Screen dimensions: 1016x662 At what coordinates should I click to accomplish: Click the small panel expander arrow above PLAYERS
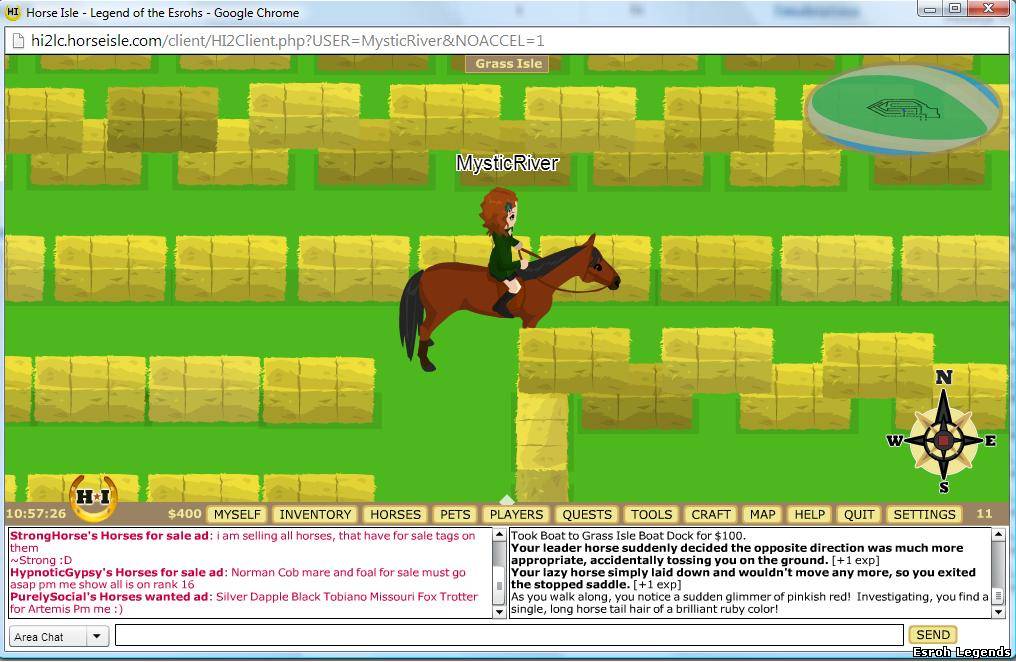point(507,499)
